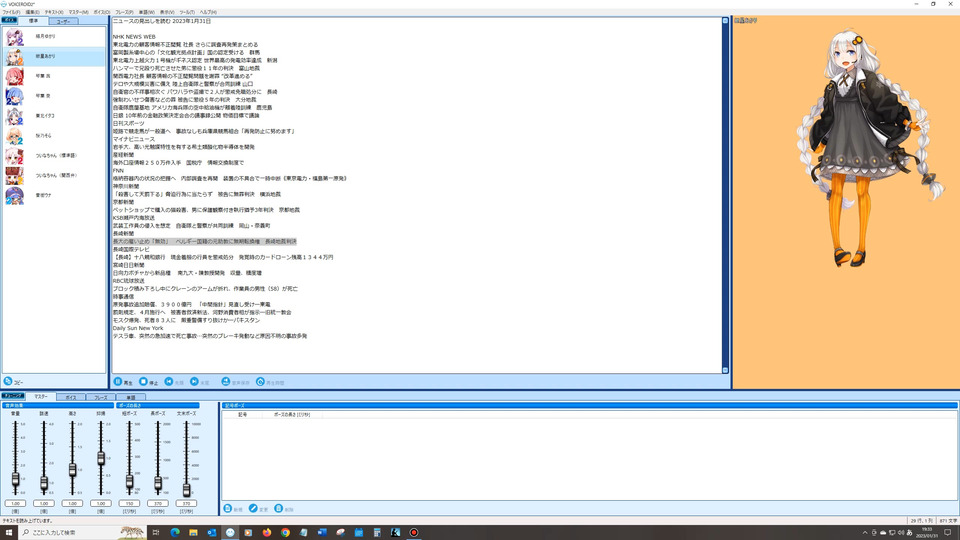Focus the 短ポーズ value field showing 150
Viewport: 960px width, 540px height.
[x=129, y=503]
